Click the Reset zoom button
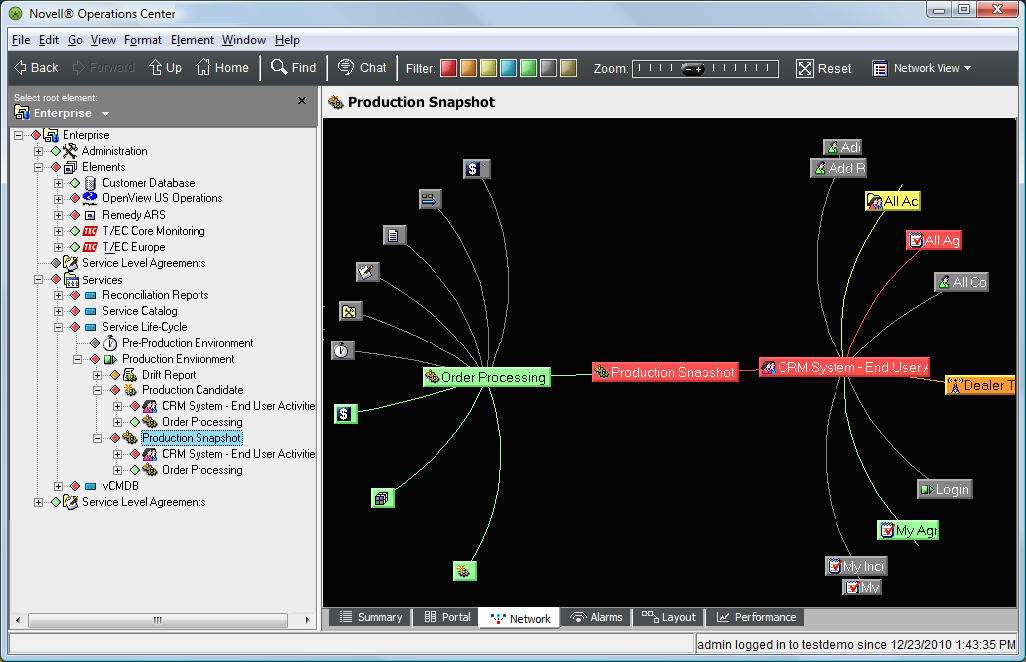1026x662 pixels. (x=824, y=68)
